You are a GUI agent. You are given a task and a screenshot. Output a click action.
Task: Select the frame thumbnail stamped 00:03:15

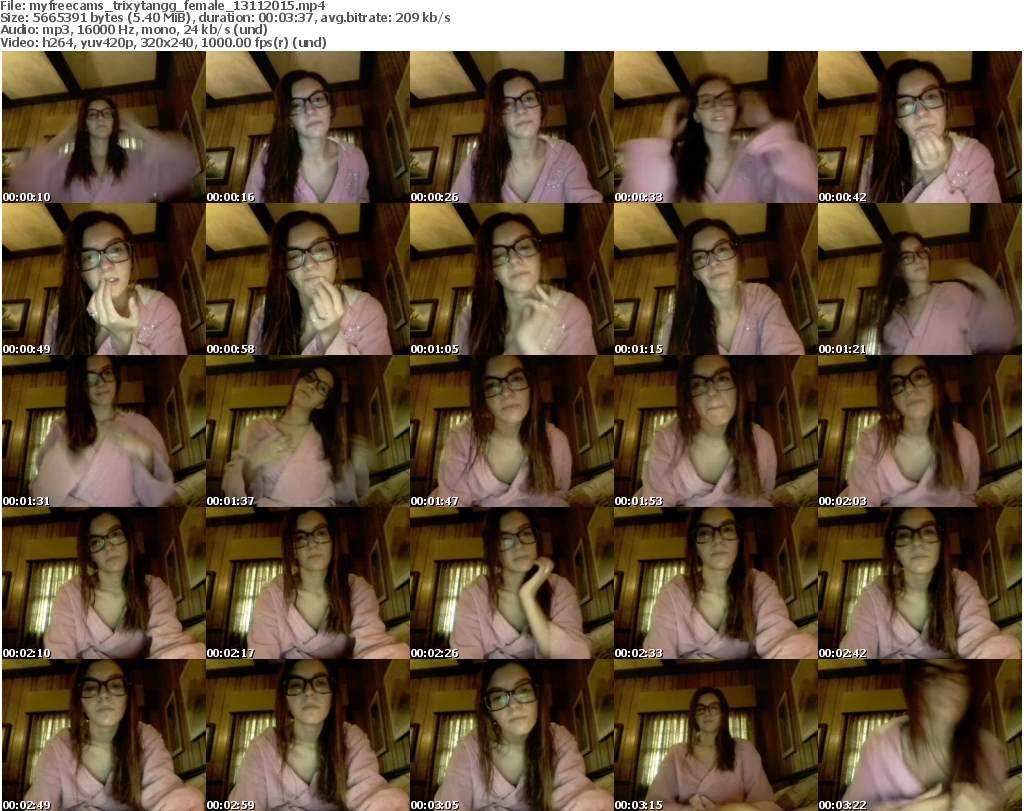pos(715,735)
